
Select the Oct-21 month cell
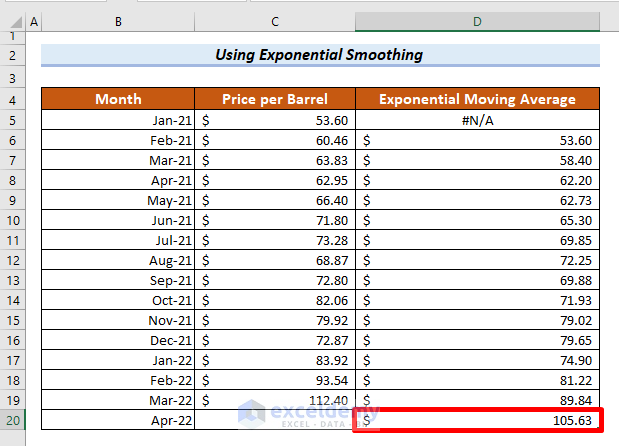pos(118,300)
